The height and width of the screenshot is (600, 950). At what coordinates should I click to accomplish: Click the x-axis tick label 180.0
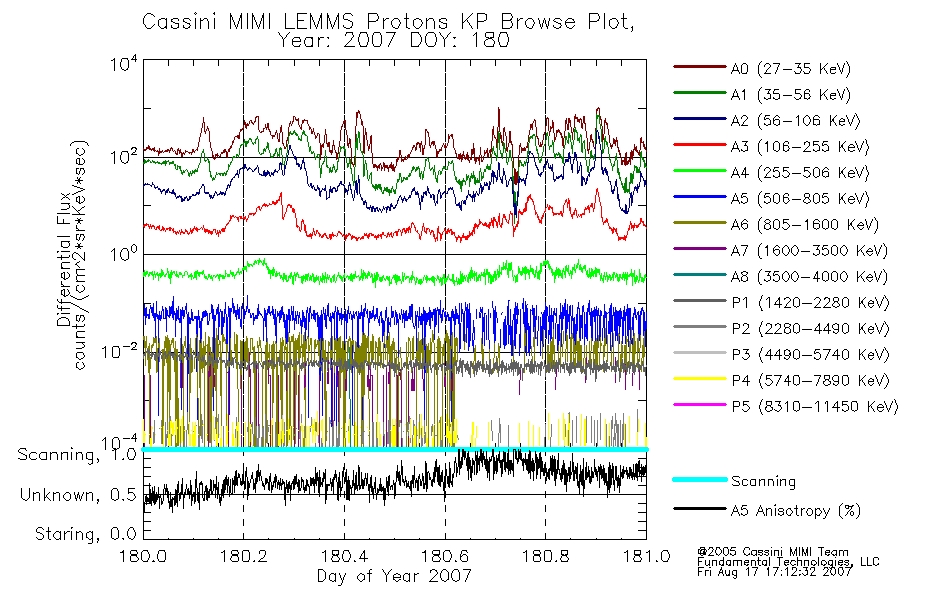(x=143, y=556)
